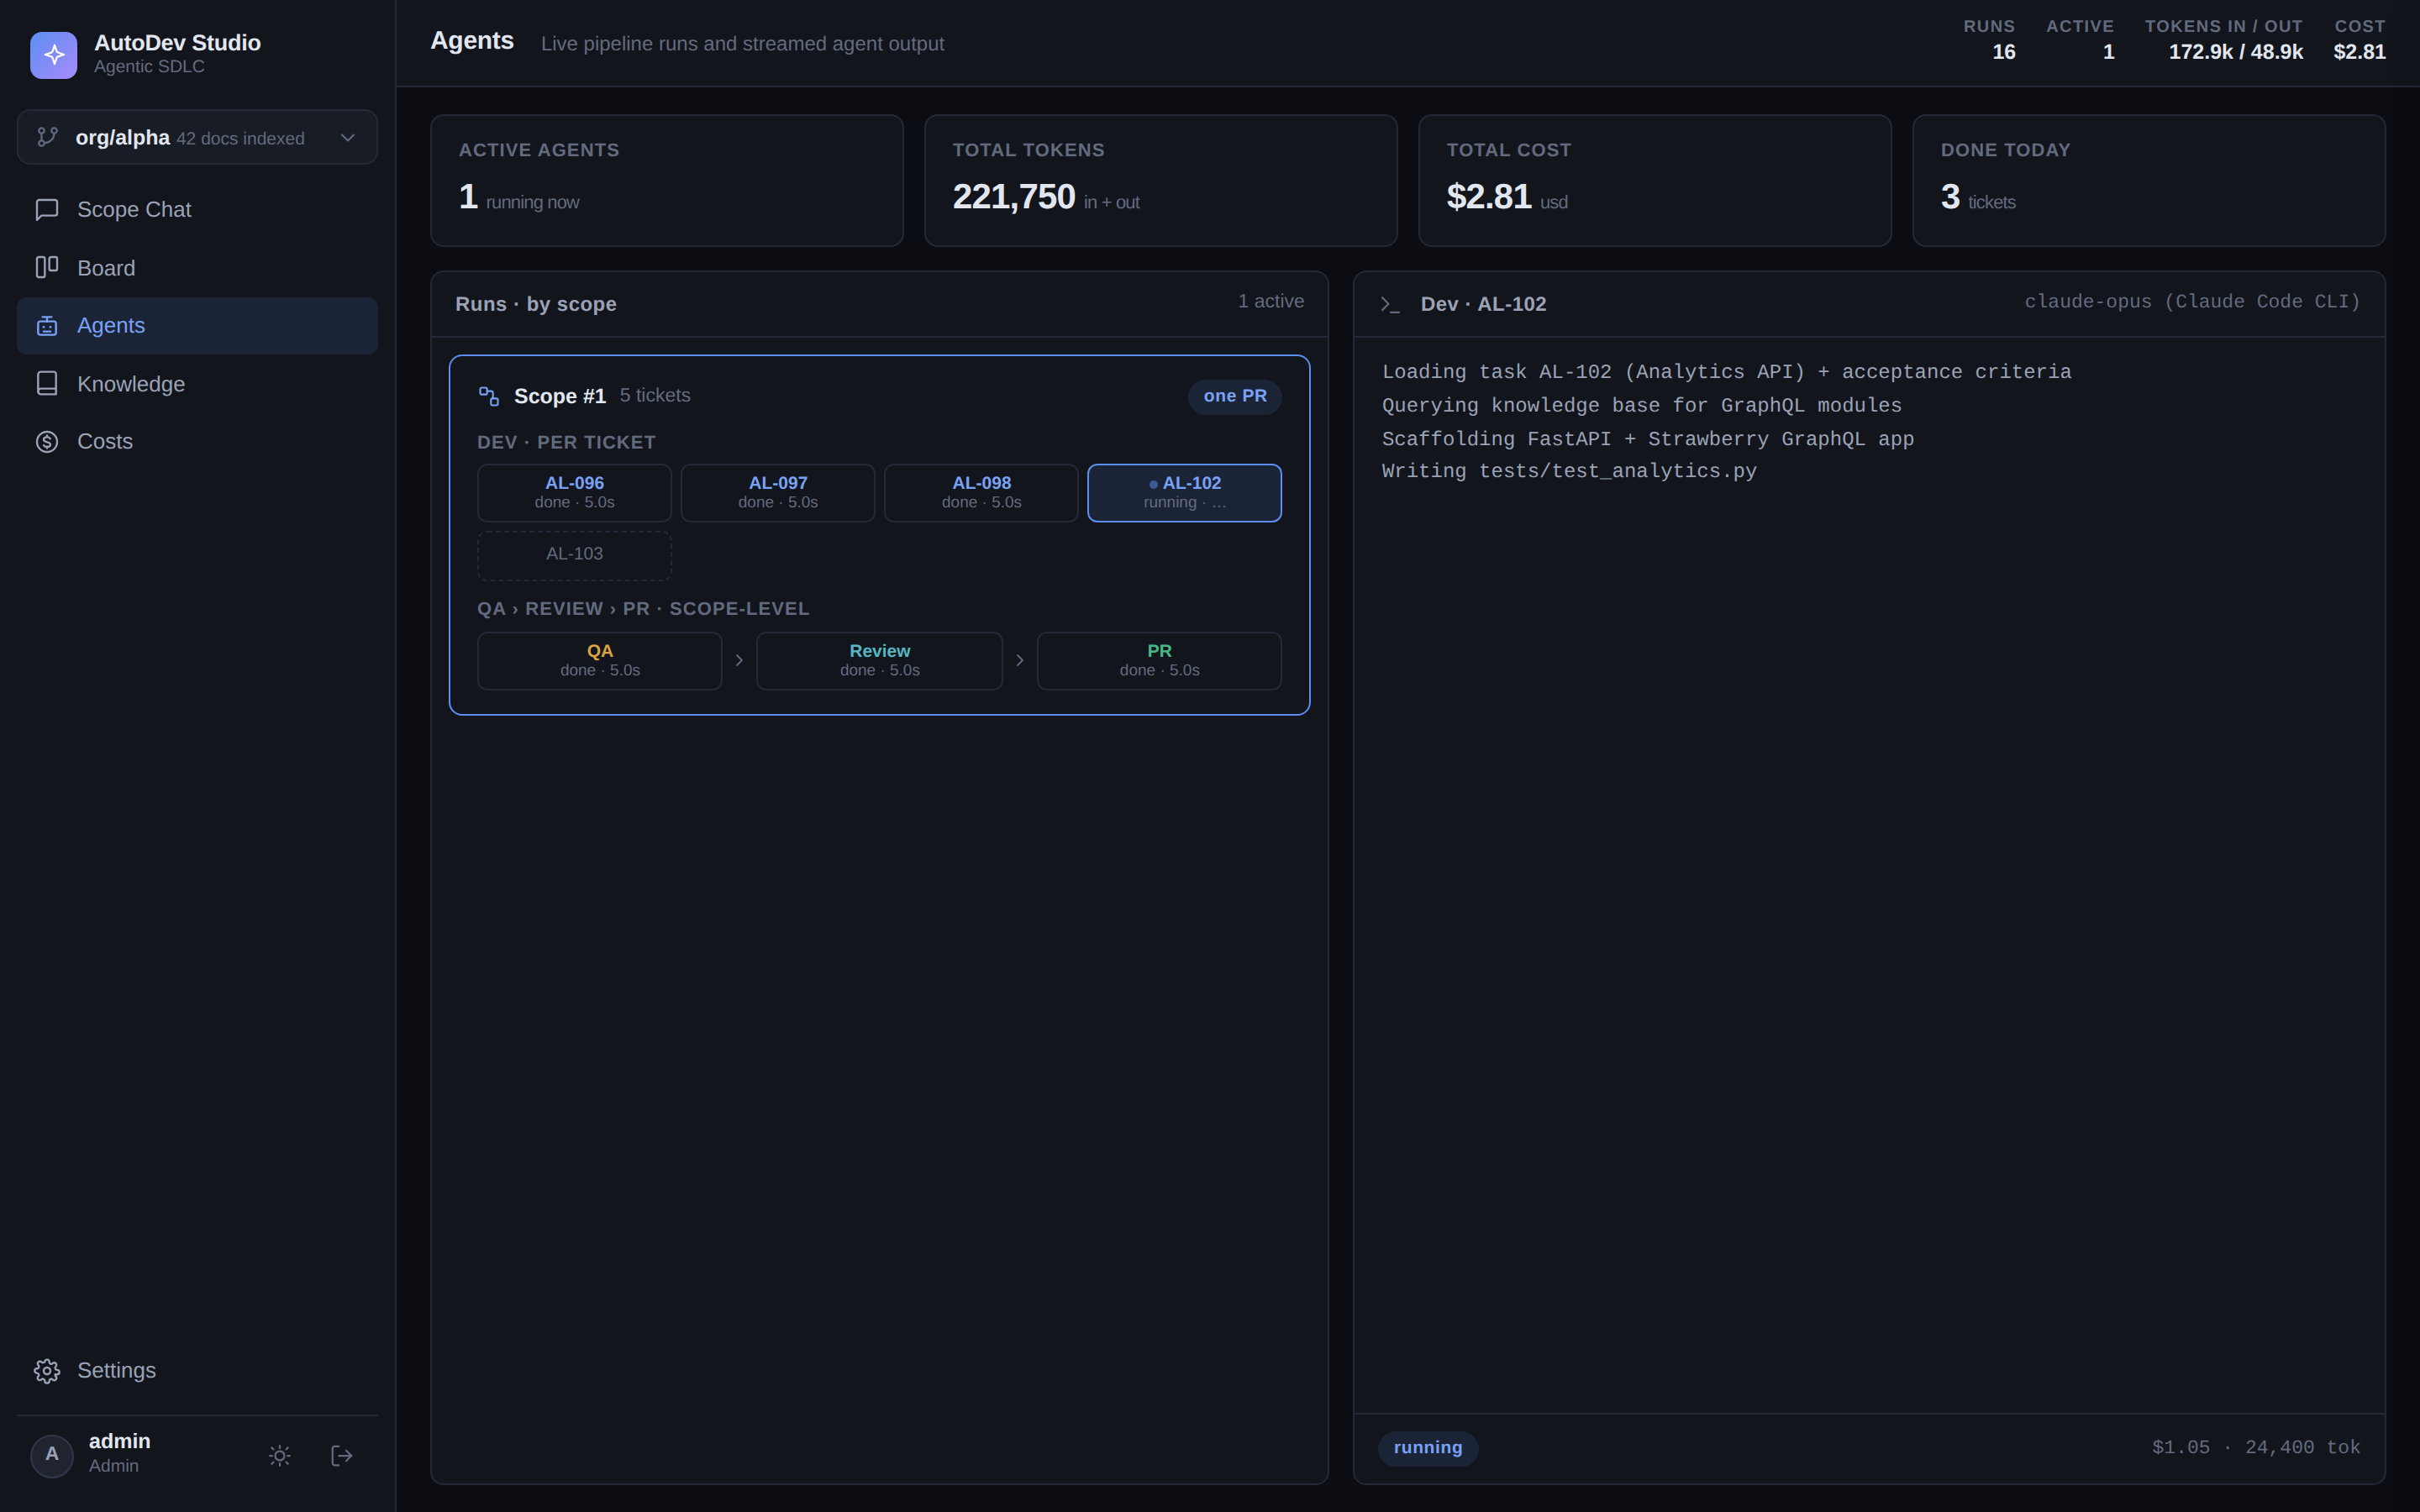This screenshot has height=1512, width=2420.
Task: Click the Board columns icon
Action: 47,267
